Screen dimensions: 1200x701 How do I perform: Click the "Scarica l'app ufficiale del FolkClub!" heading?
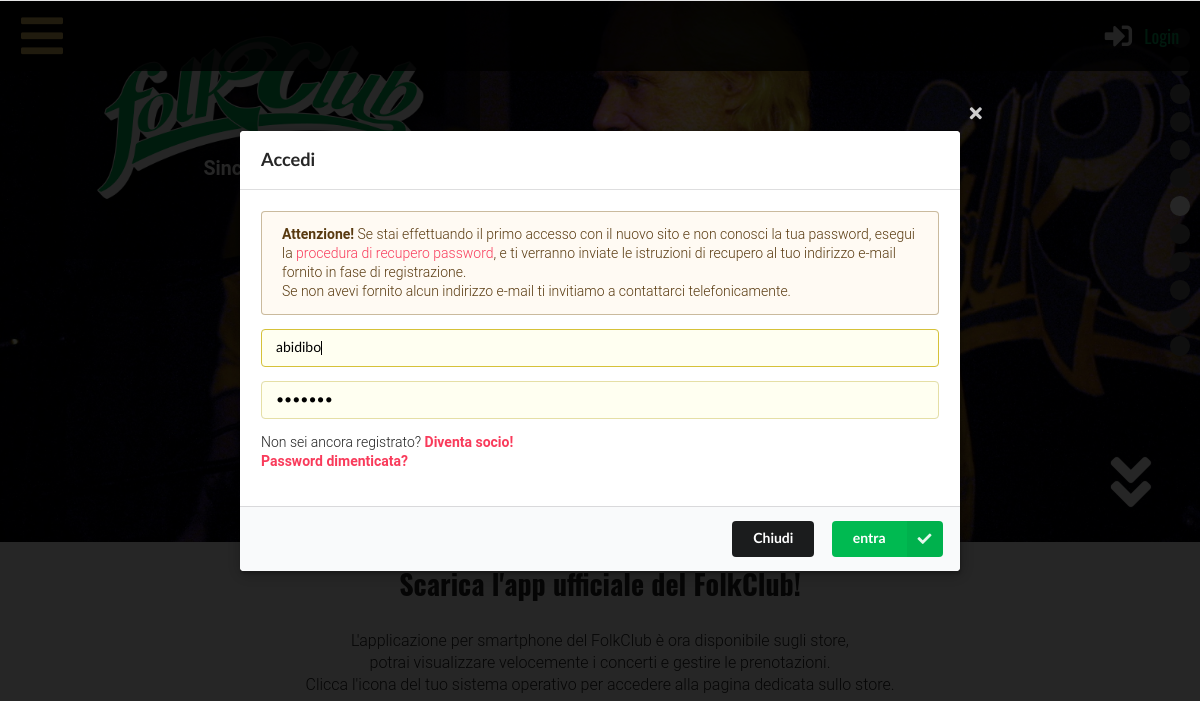coord(600,585)
